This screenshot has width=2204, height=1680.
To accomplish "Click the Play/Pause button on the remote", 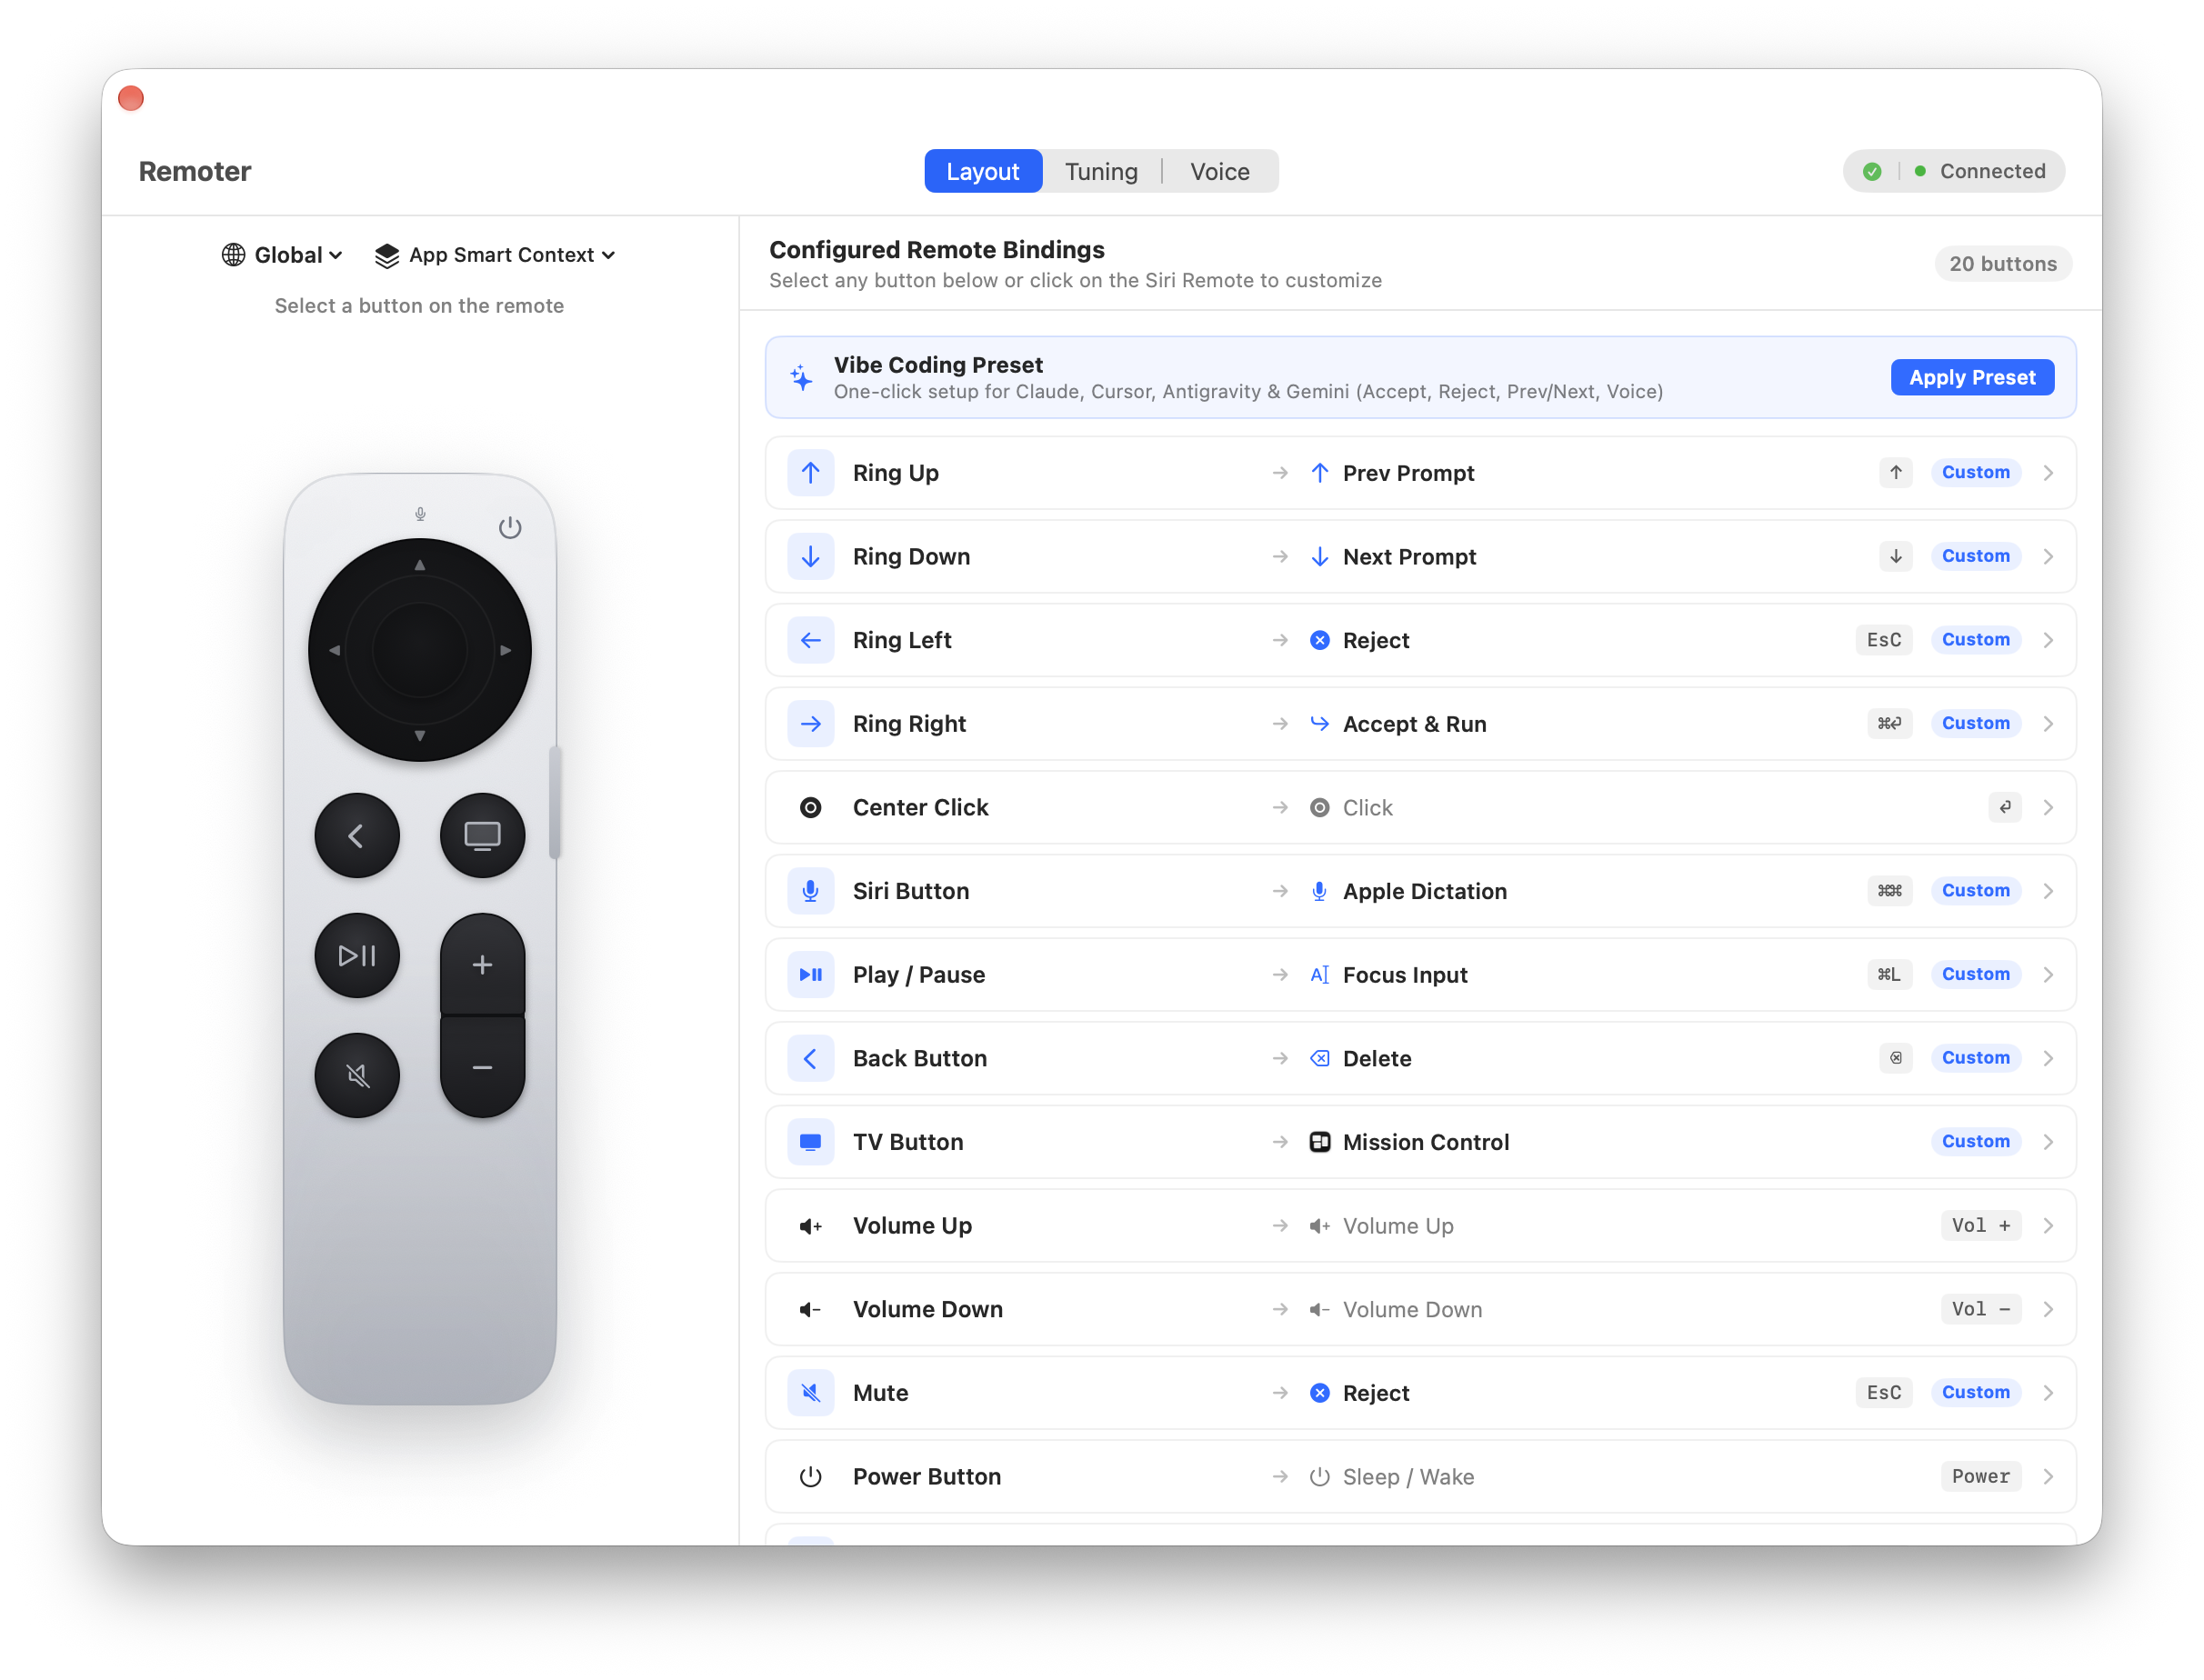I will [x=357, y=955].
